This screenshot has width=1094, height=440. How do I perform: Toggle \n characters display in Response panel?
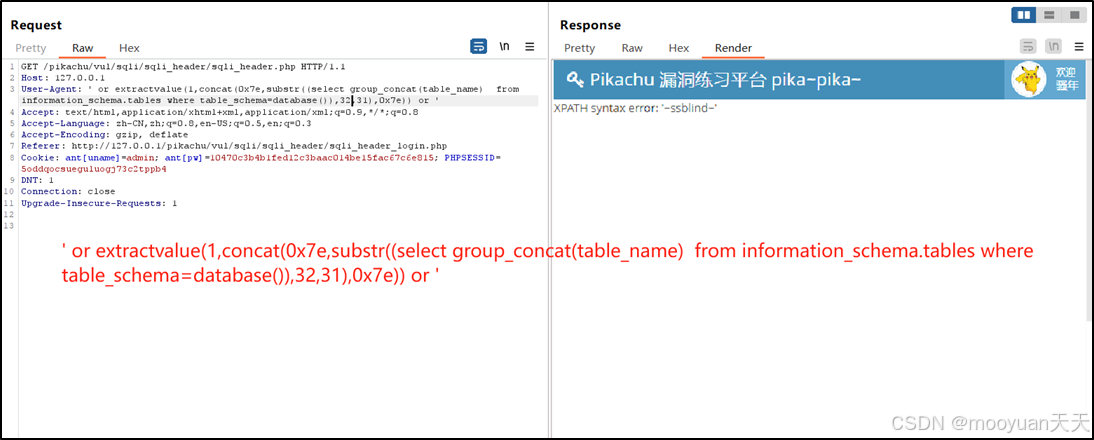pyautogui.click(x=1054, y=47)
